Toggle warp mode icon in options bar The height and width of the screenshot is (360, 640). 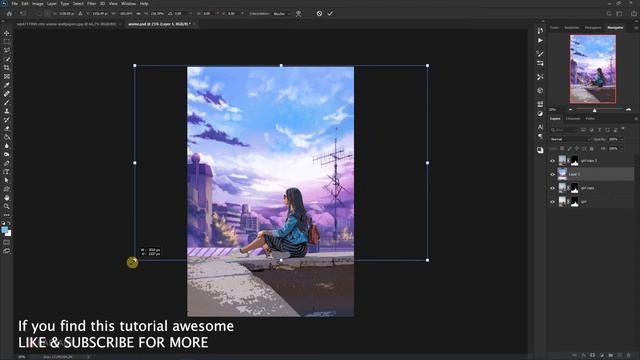click(x=299, y=13)
